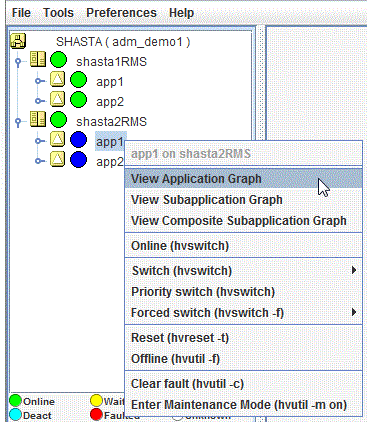Open the Help menu
The width and height of the screenshot is (386, 422).
pos(181,13)
